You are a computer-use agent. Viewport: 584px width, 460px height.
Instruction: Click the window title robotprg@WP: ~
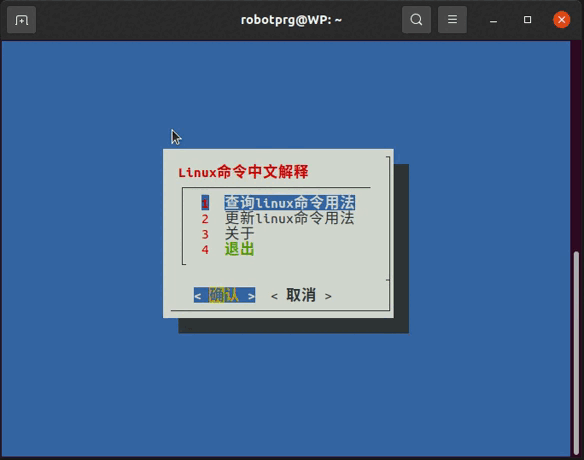(291, 20)
